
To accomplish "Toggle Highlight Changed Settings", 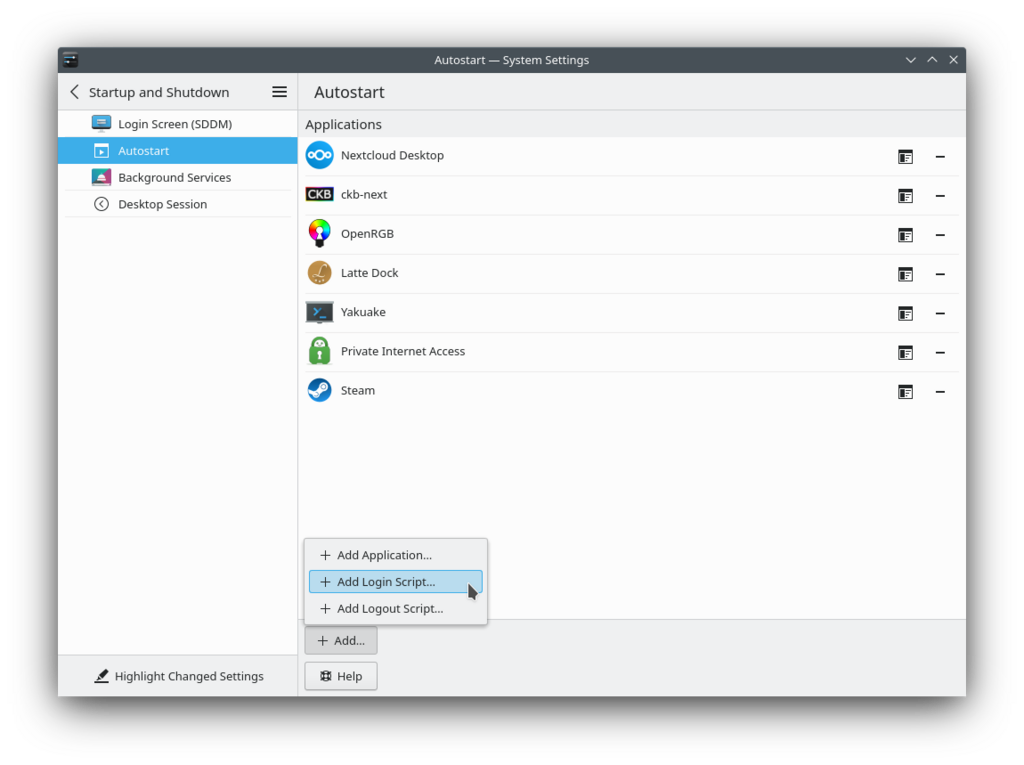I will point(178,676).
